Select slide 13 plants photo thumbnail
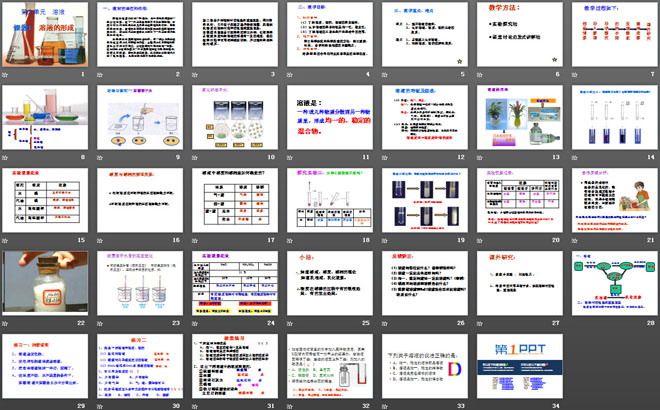This screenshot has width=660, height=410. point(520,117)
